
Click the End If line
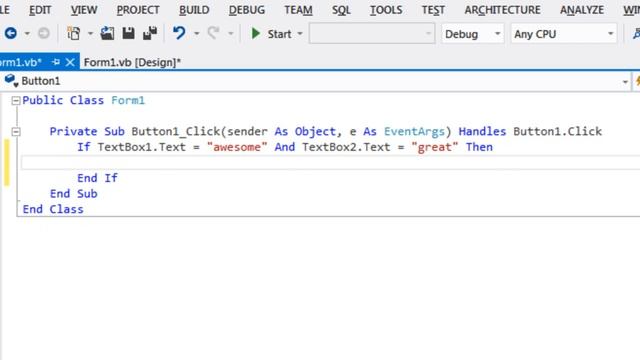pos(97,178)
